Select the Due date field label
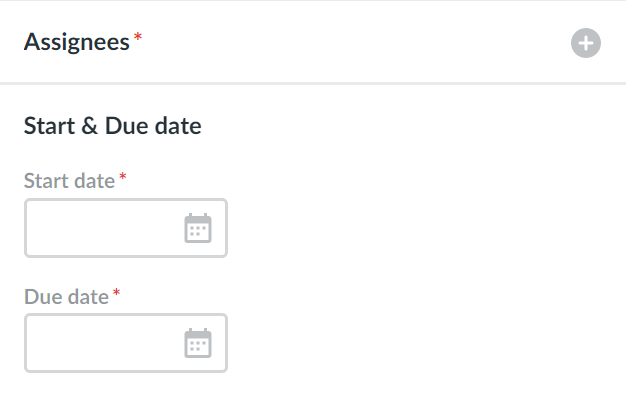Screen dimensions: 626x397 point(66,297)
